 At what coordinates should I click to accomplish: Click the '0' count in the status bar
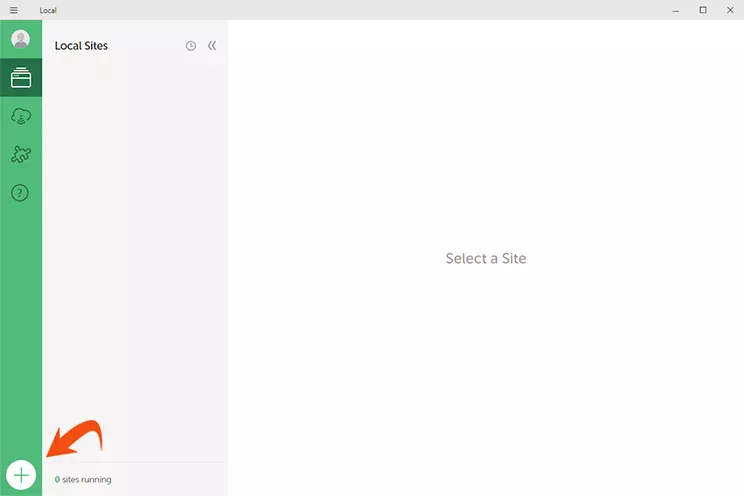coord(57,480)
